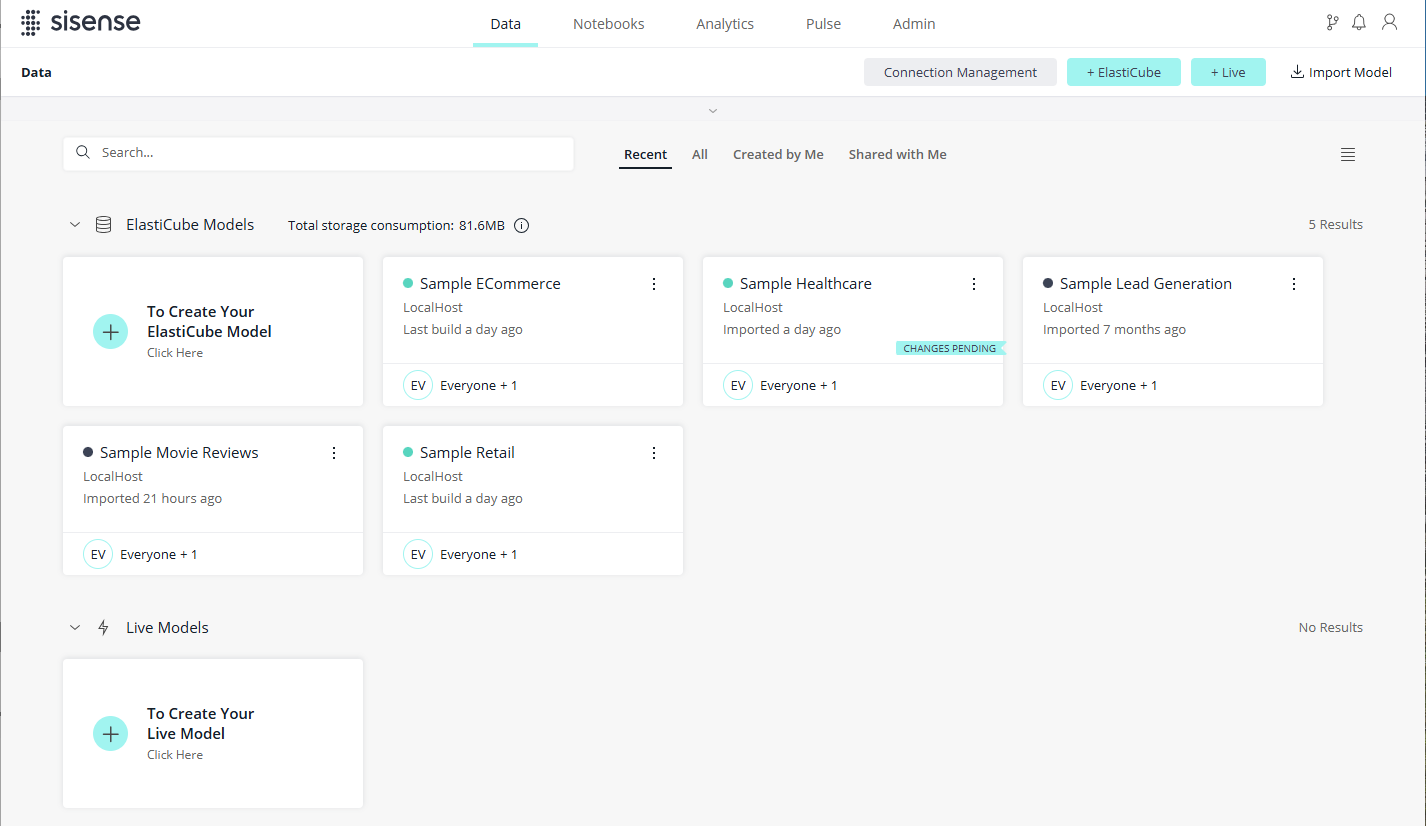This screenshot has height=826, width=1426.
Task: Click the Import Model button
Action: click(1341, 72)
